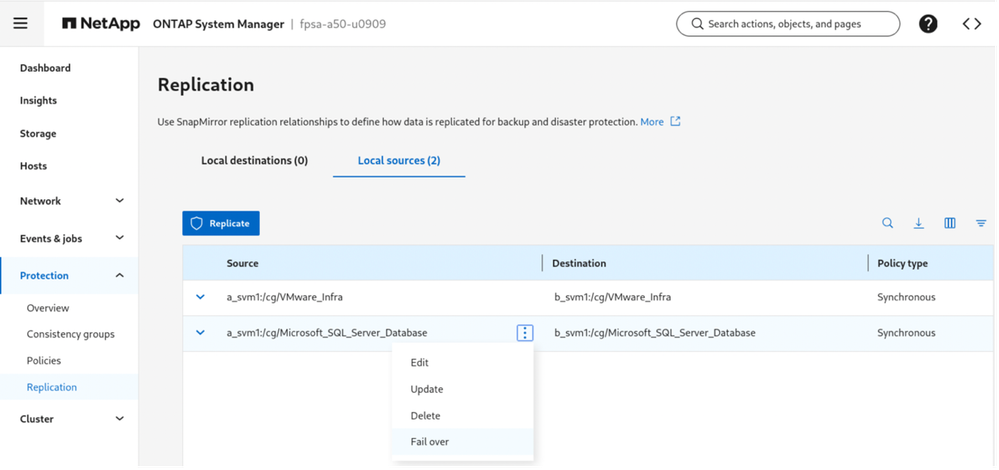Go to Dashboard in the sidebar
The width and height of the screenshot is (999, 470).
coord(45,68)
